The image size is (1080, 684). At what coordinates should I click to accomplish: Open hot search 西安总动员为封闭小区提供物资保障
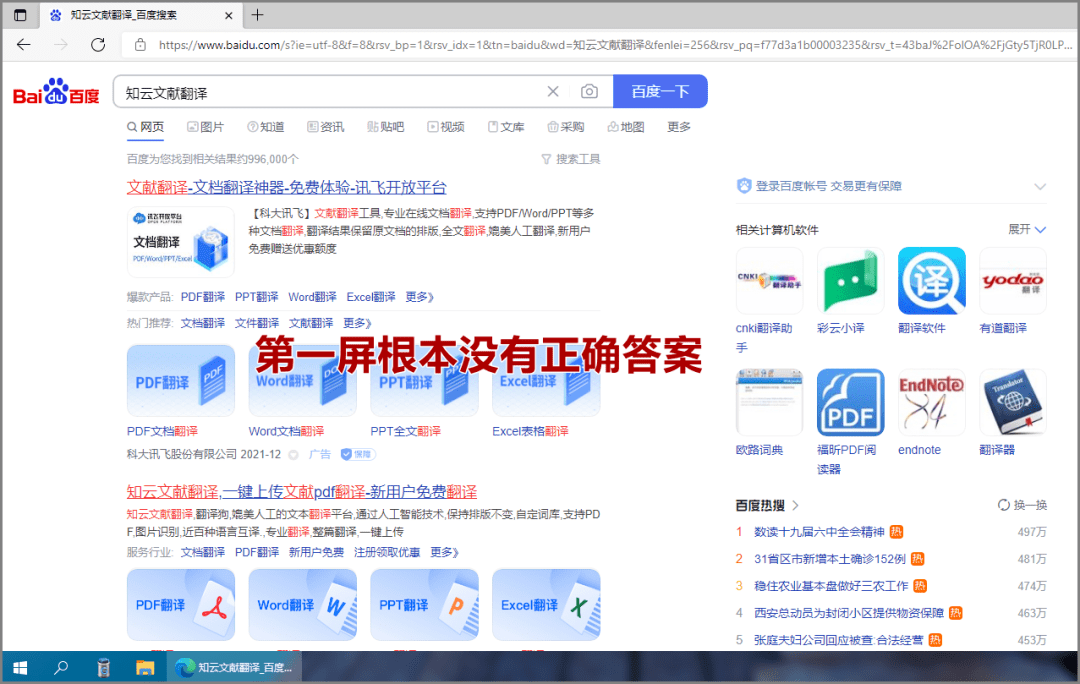pyautogui.click(x=849, y=613)
